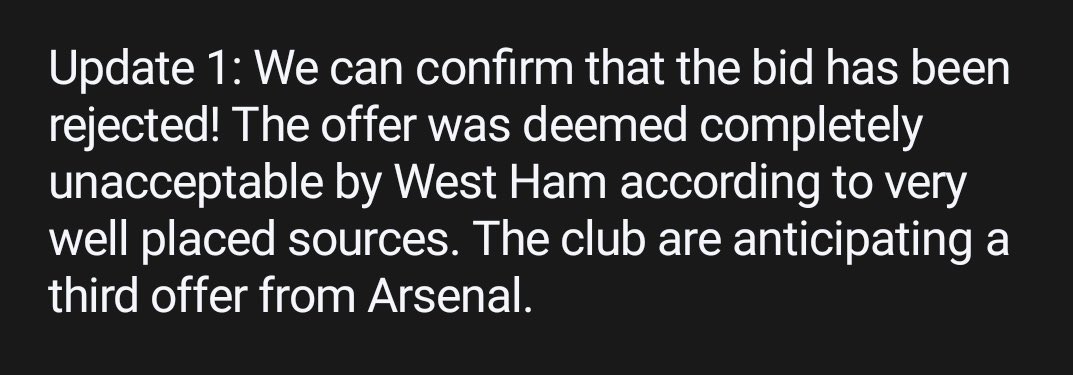Click the word 'Arsenal.' at the end
The image size is (1073, 375).
450,296
